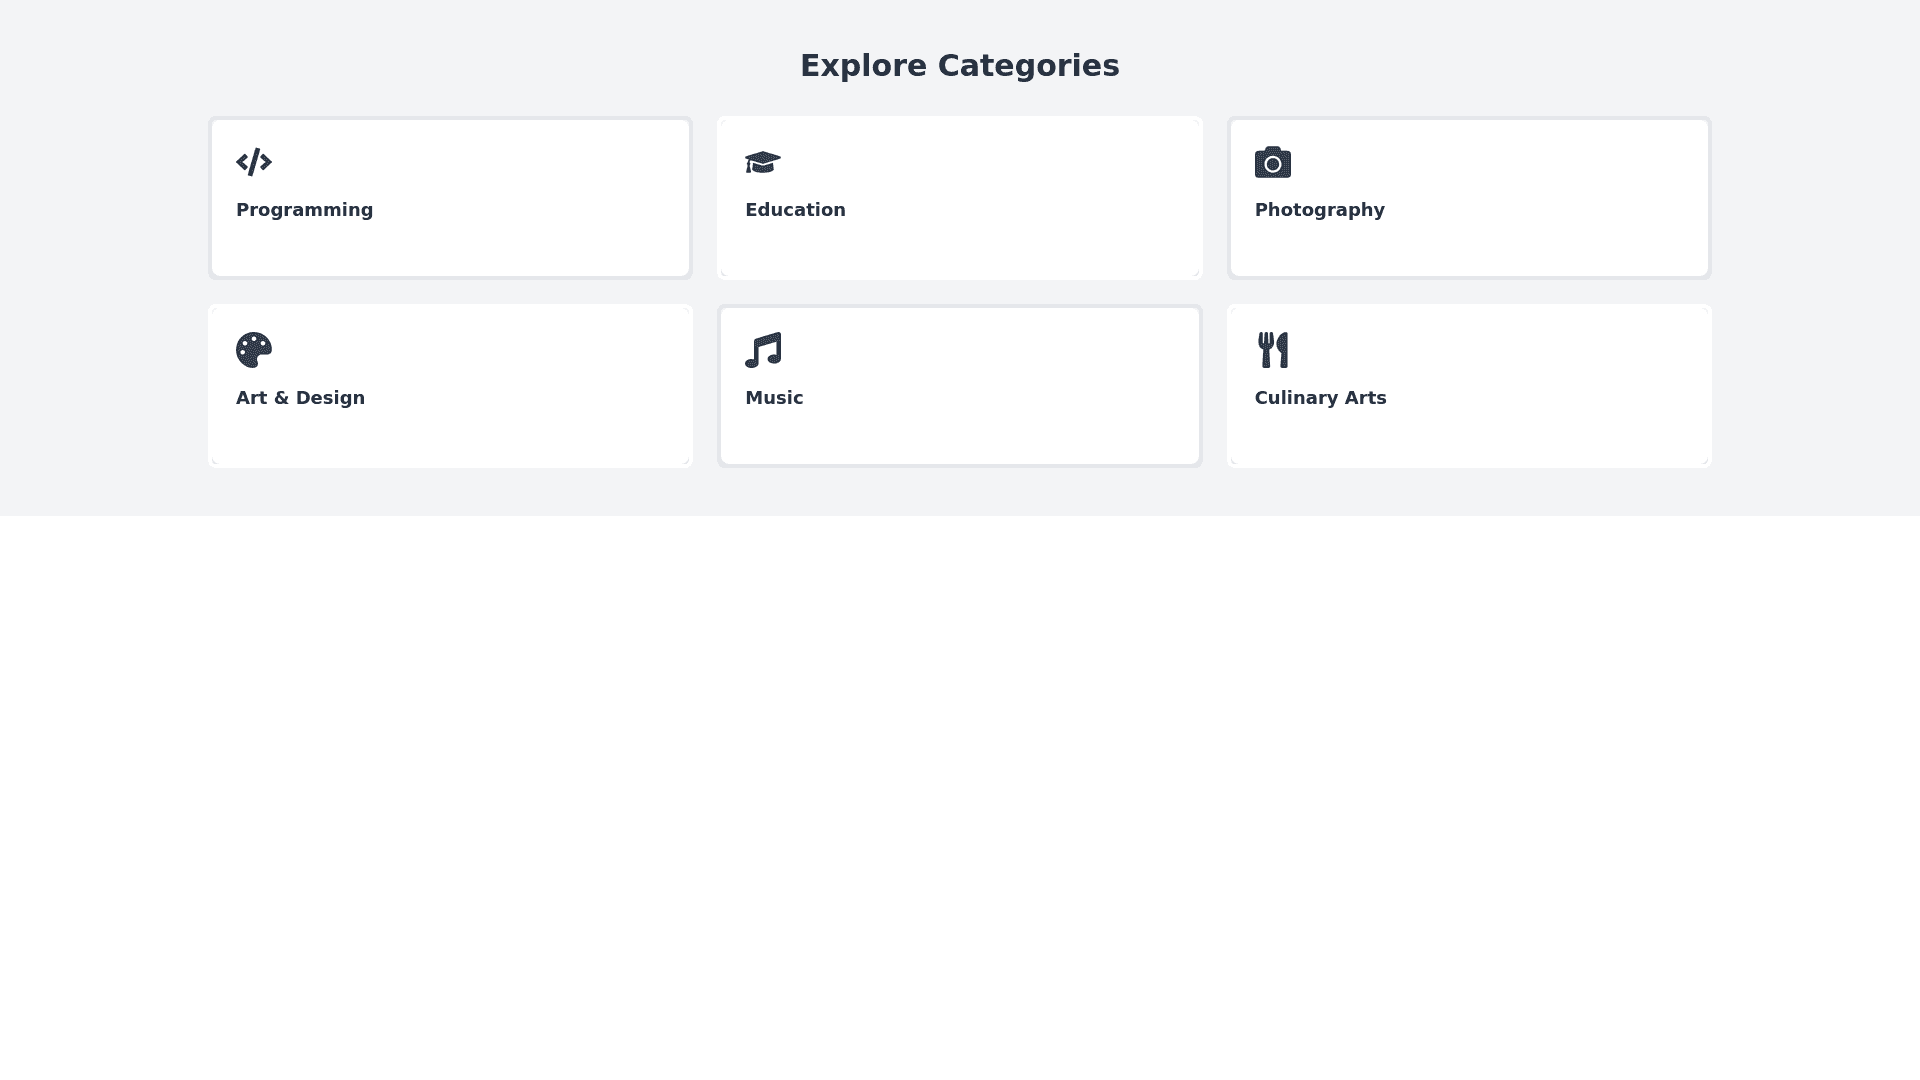Choose the Culinary Arts title text

click(x=1320, y=398)
